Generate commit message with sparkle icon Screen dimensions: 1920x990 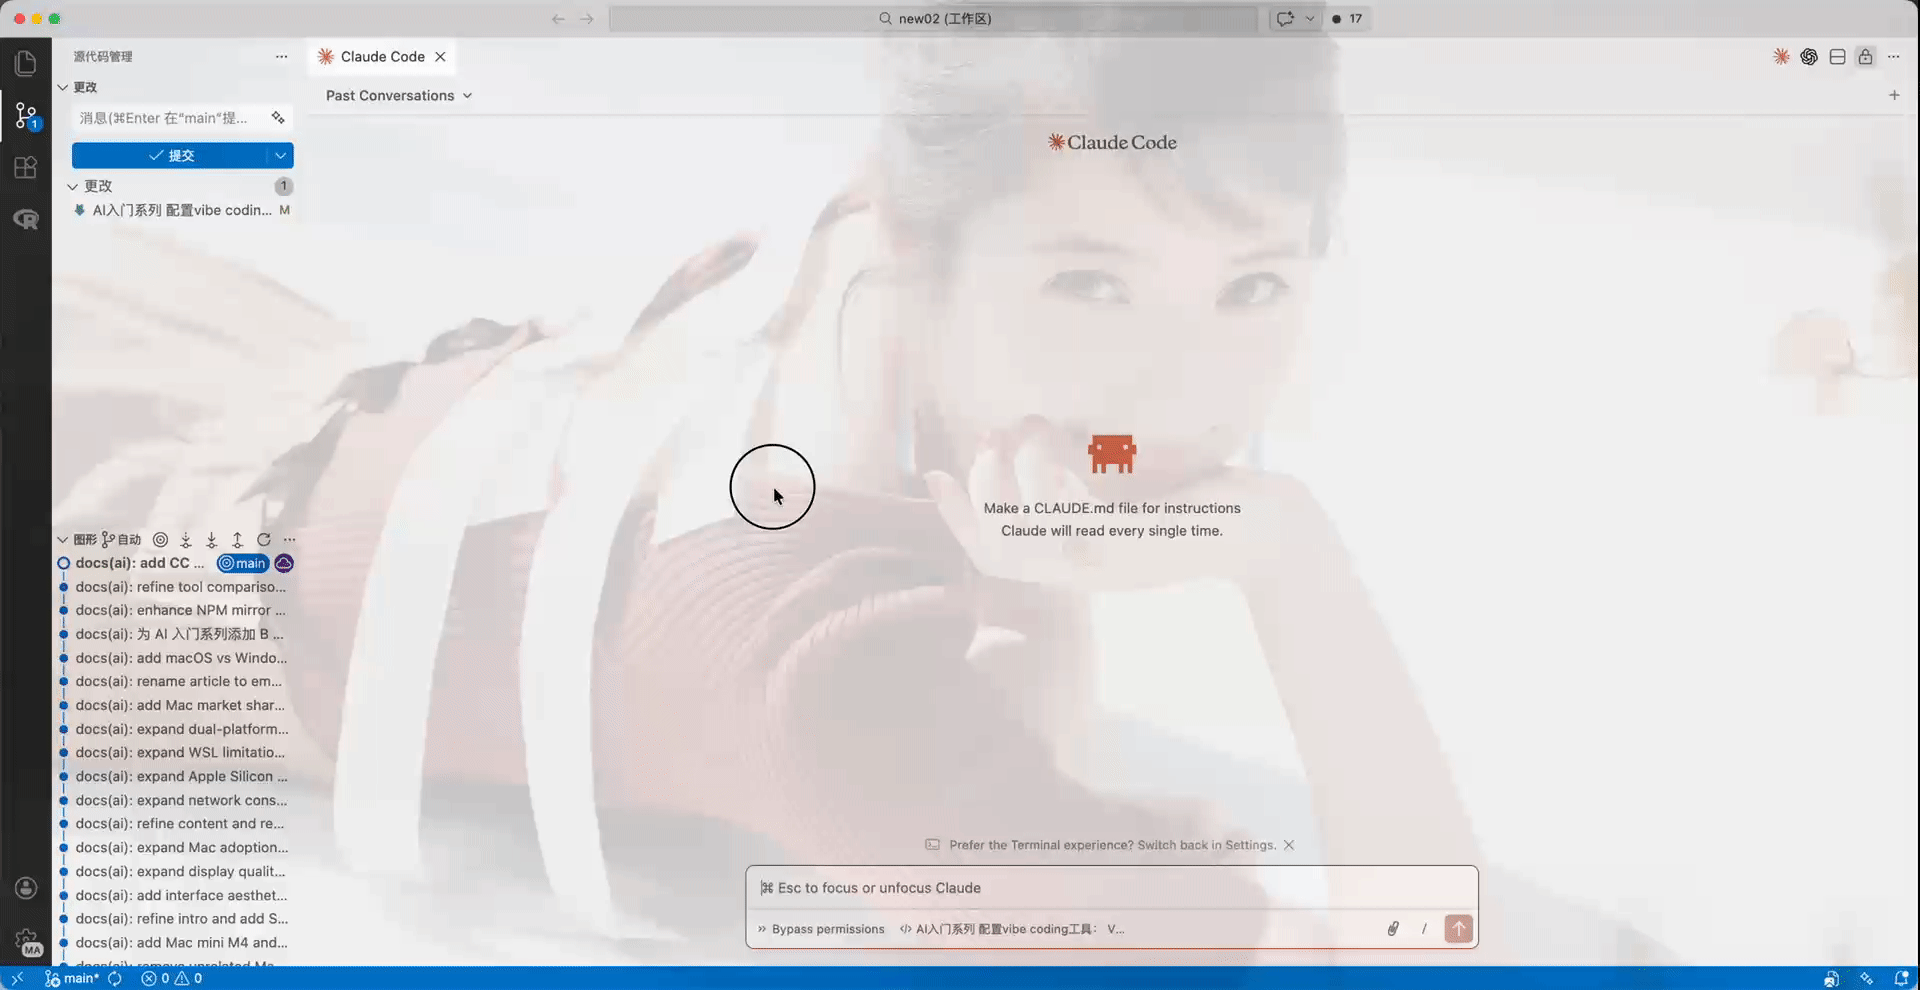pos(278,118)
